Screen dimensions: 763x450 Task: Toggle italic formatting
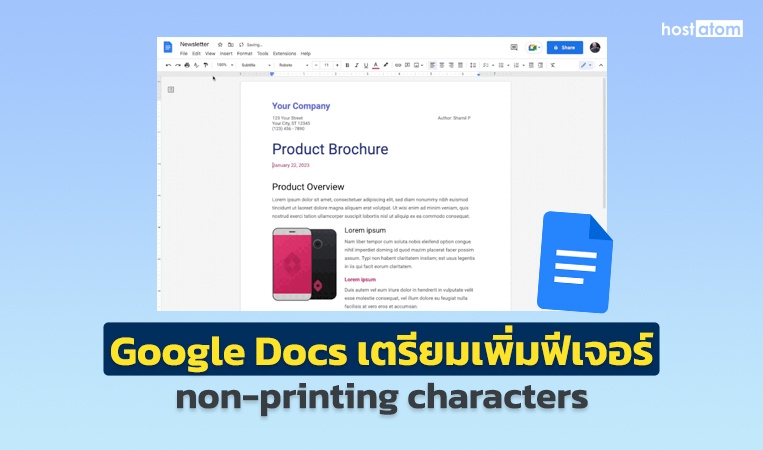[357, 65]
